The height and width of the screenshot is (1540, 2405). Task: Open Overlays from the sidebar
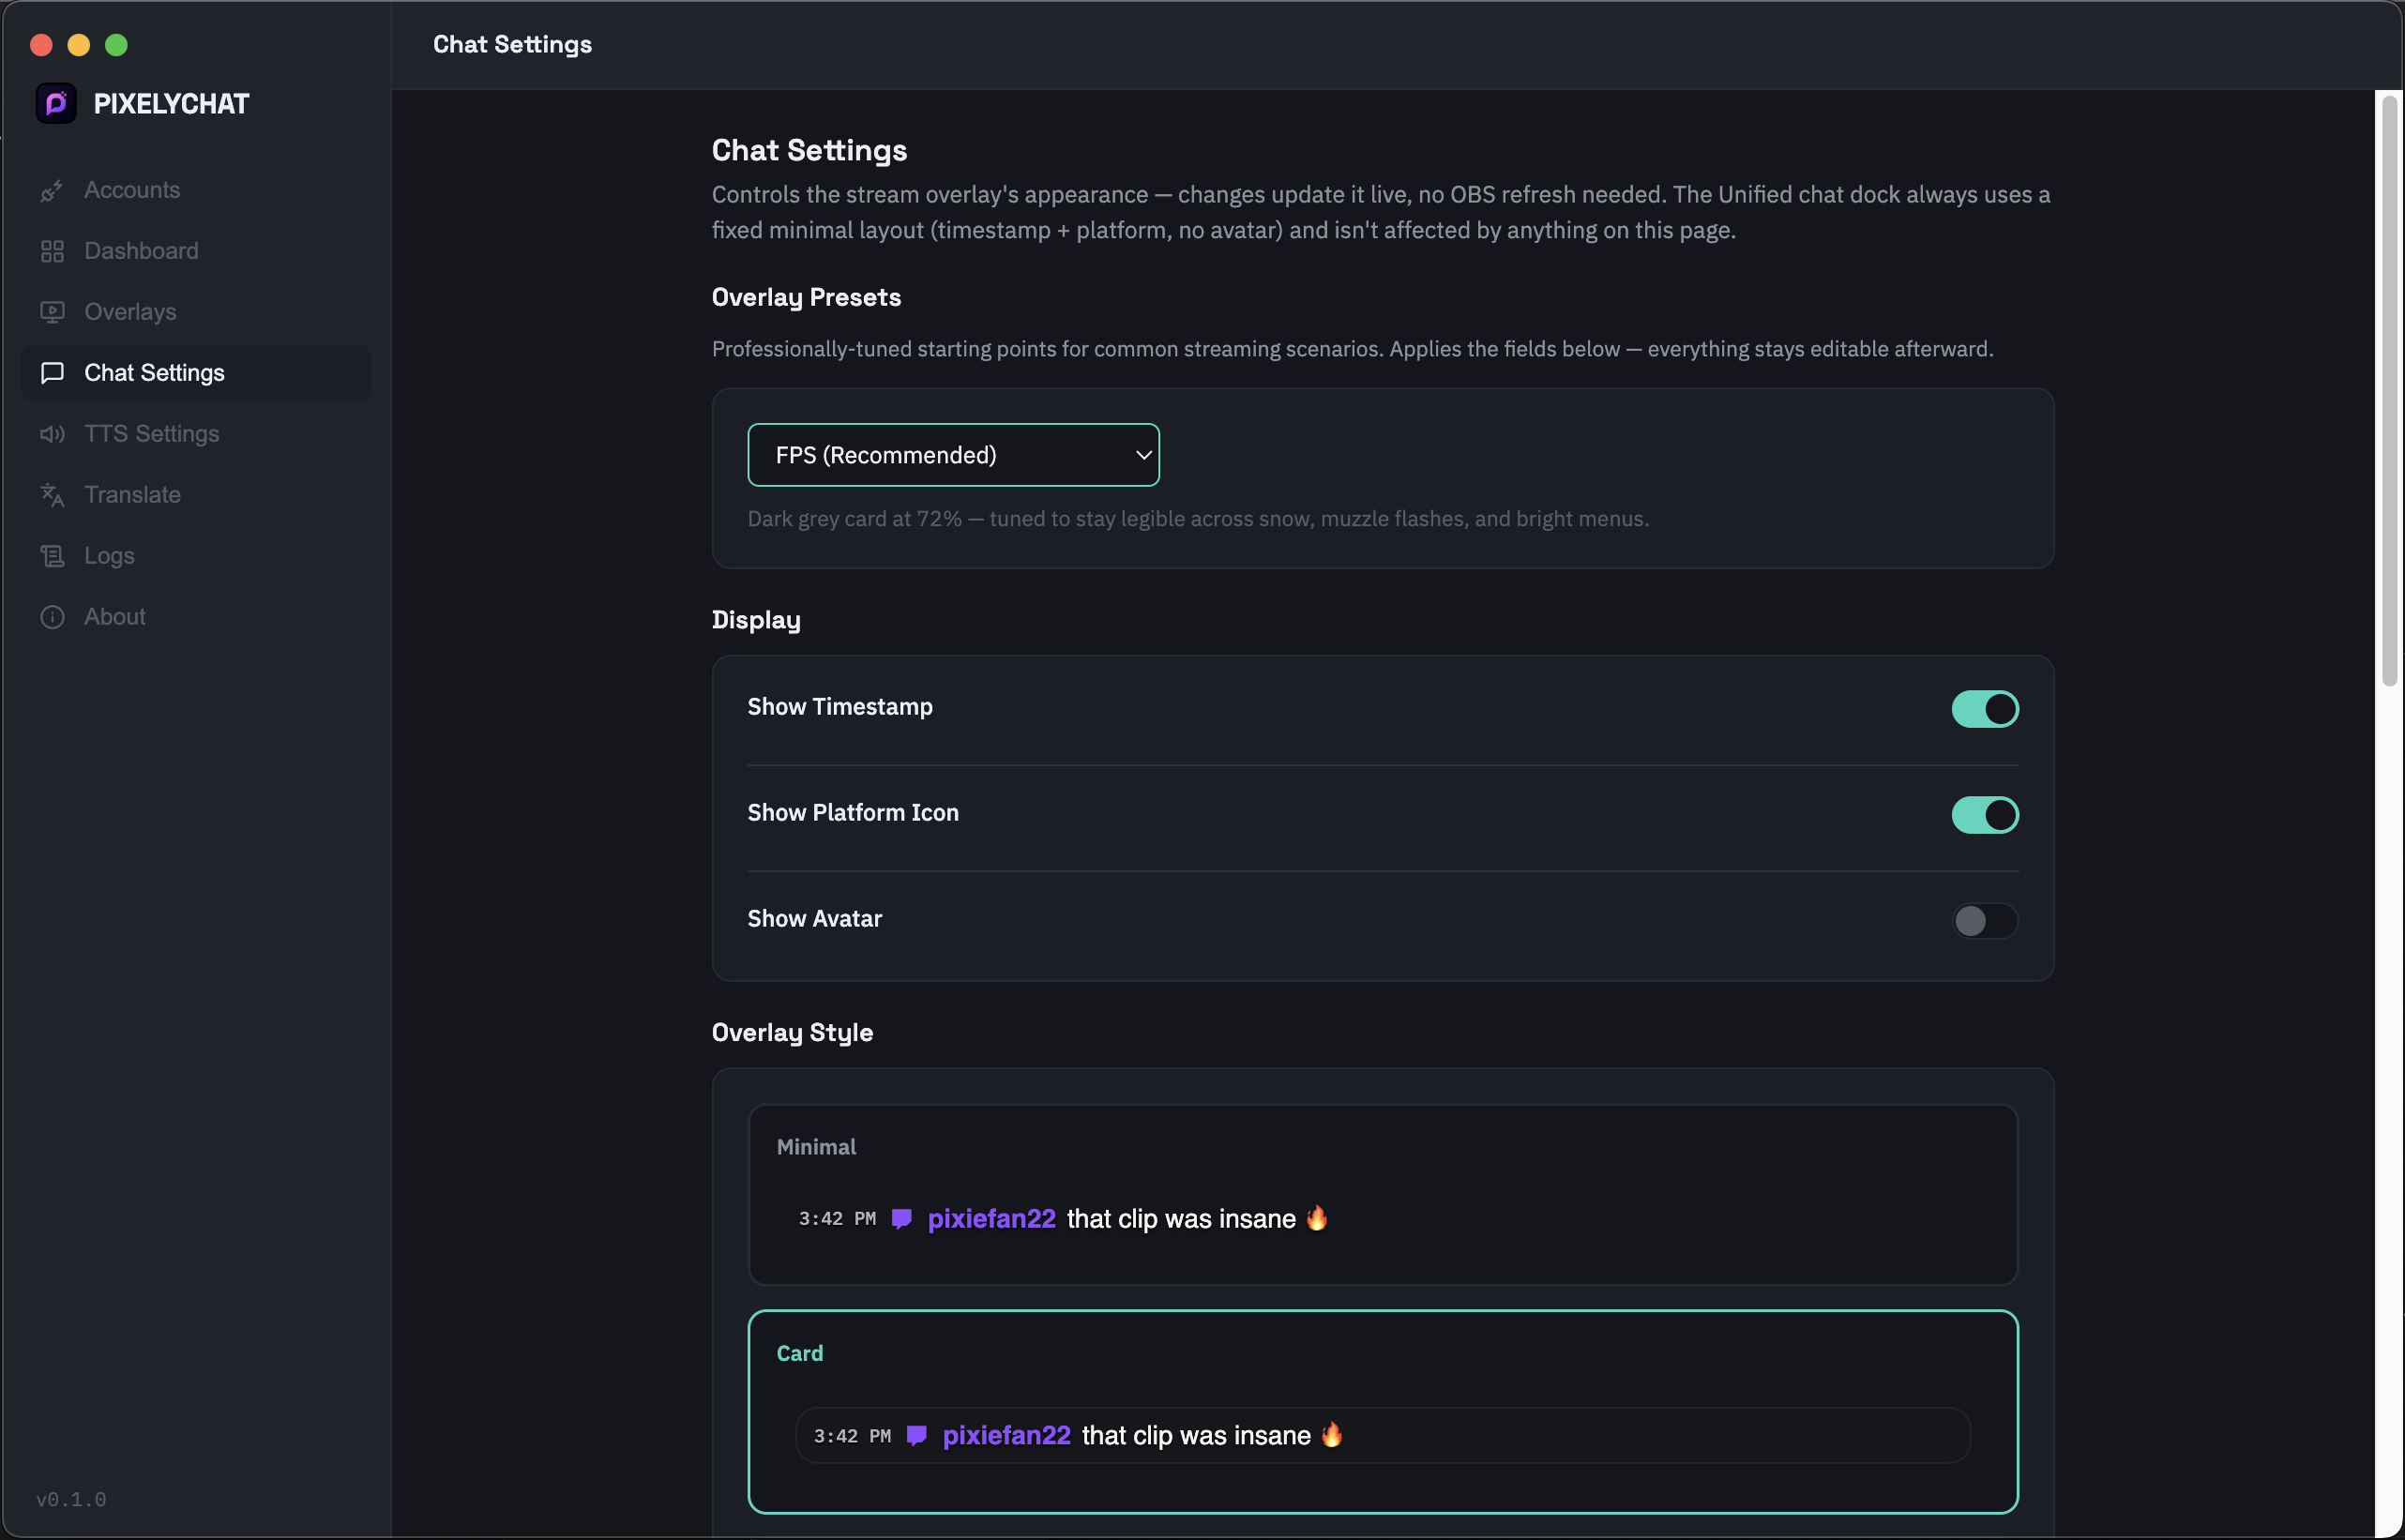196,312
